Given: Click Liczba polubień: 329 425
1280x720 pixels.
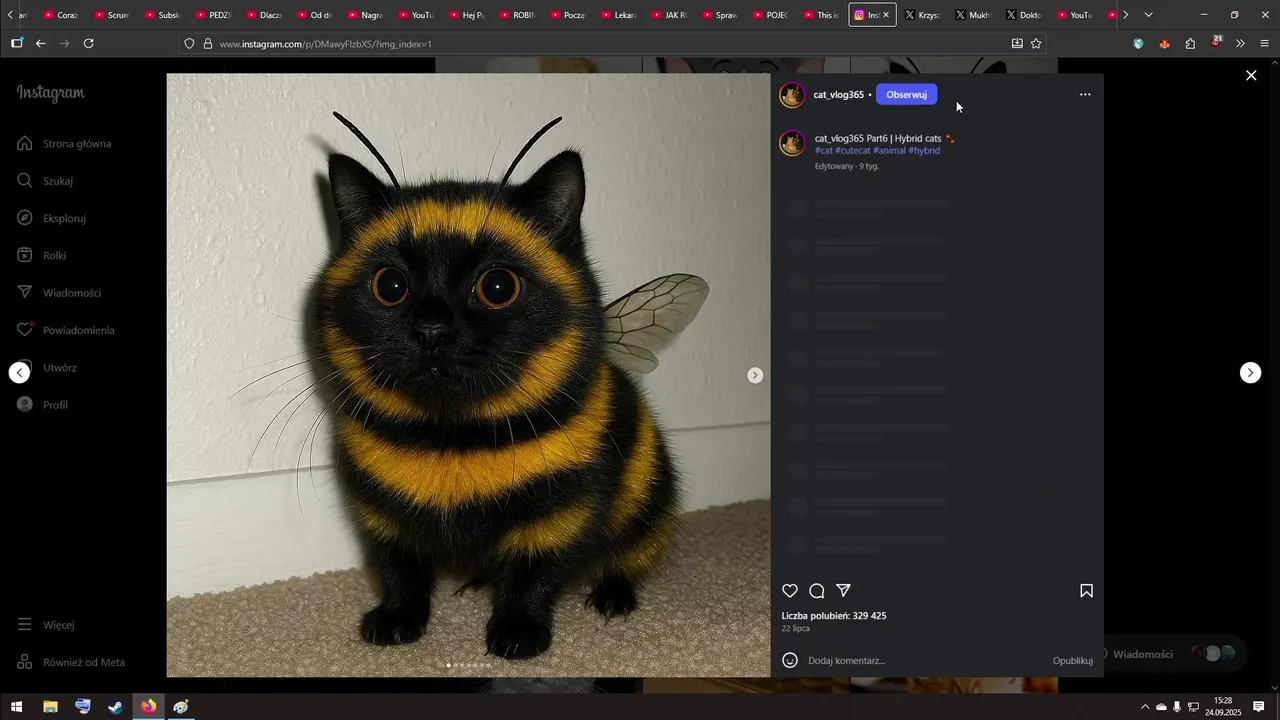Looking at the screenshot, I should (834, 616).
